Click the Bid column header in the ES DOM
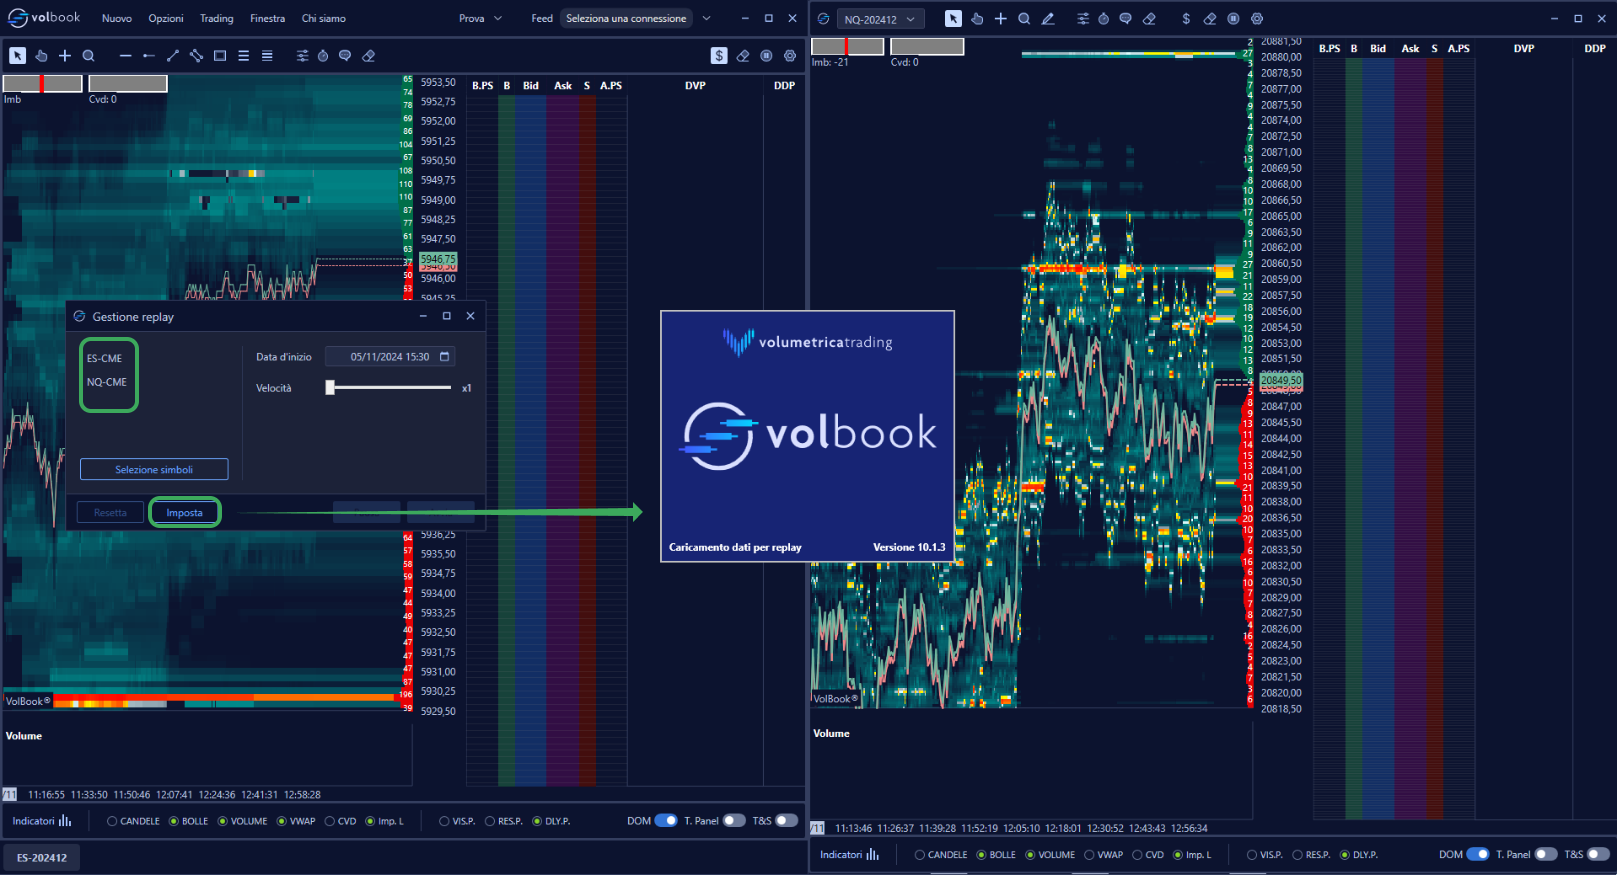Screen dimensions: 1617x875 click(x=531, y=86)
